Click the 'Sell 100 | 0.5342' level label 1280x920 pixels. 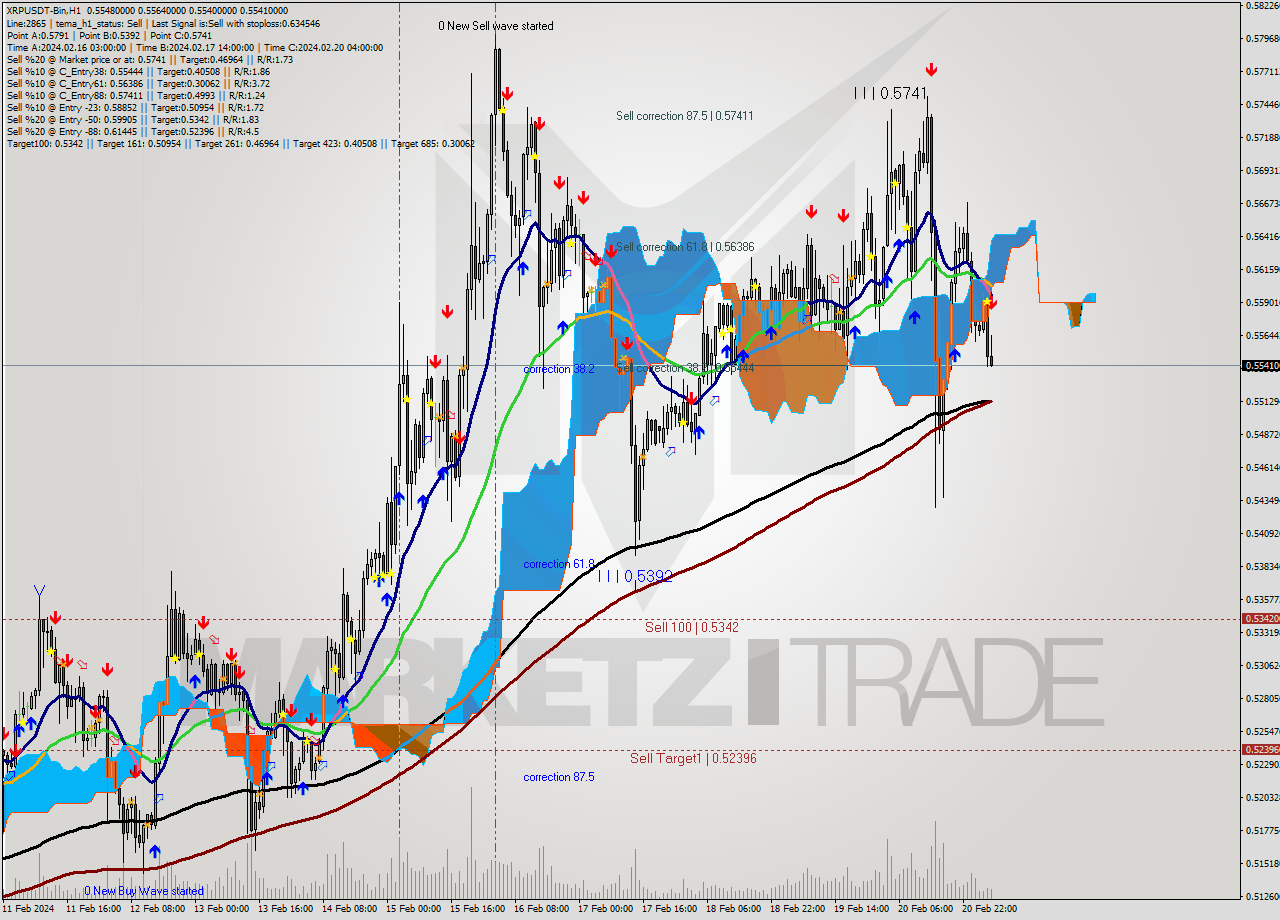(x=692, y=627)
